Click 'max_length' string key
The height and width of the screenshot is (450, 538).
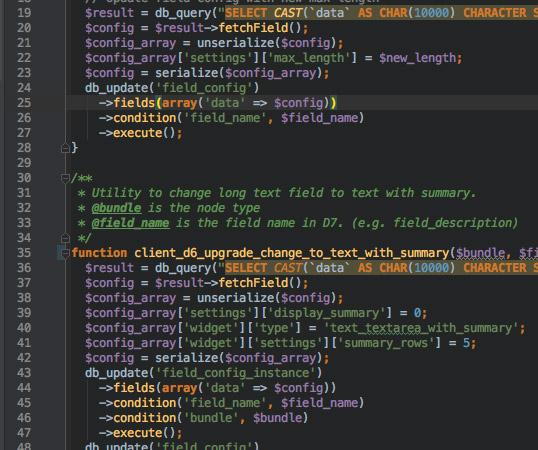(309, 58)
